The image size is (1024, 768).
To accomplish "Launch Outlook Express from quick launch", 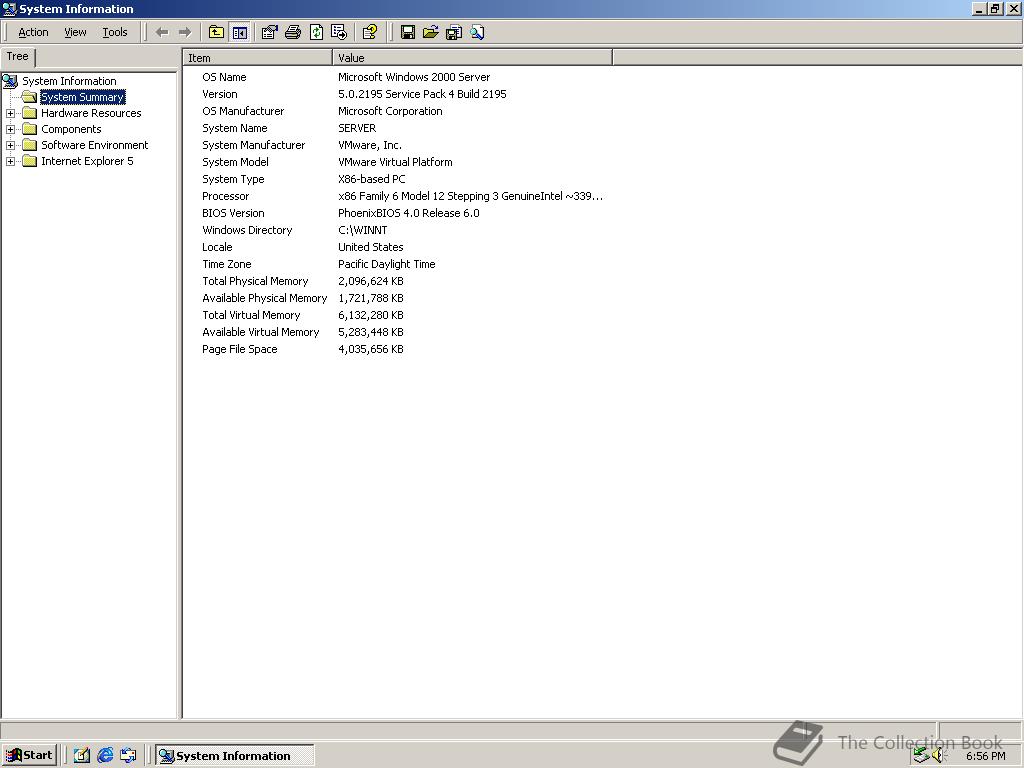I will click(x=128, y=756).
